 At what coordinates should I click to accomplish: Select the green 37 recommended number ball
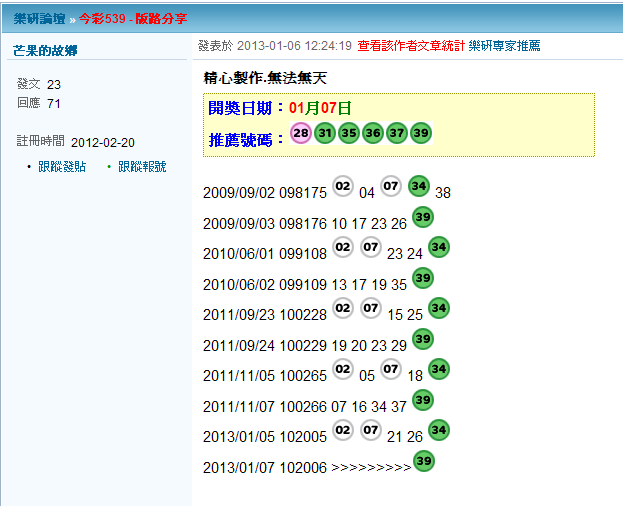tap(396, 134)
